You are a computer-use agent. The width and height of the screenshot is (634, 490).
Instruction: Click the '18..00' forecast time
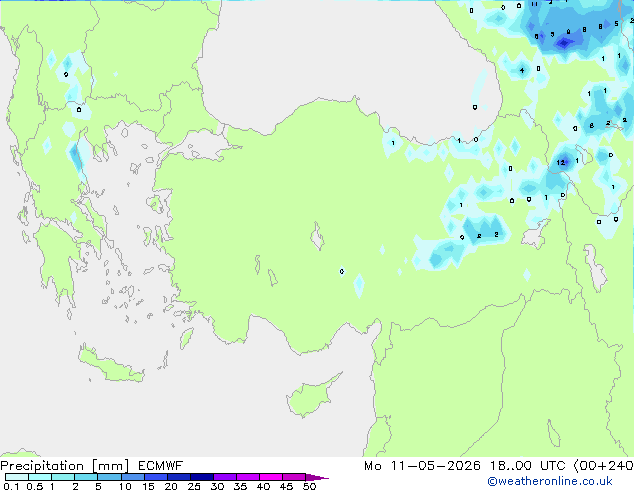511,466
